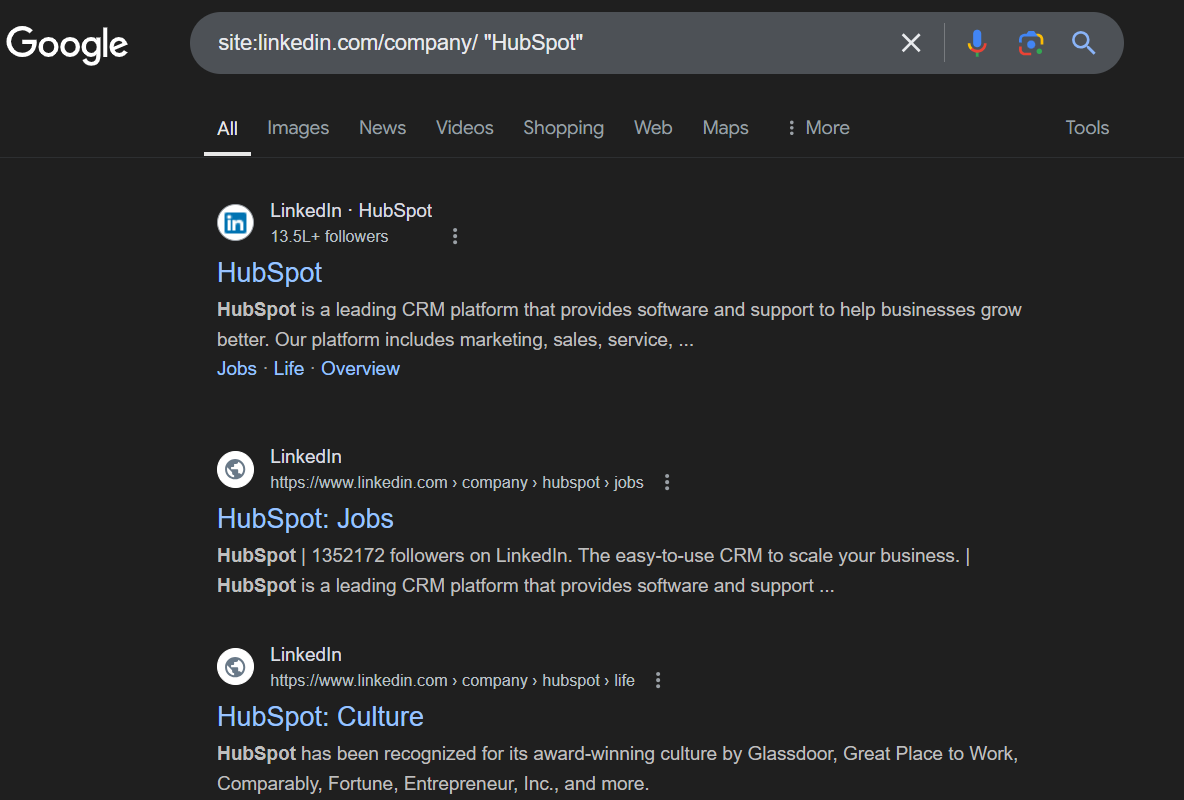This screenshot has height=800, width=1184.
Task: Switch to the Images tab
Action: click(x=298, y=128)
